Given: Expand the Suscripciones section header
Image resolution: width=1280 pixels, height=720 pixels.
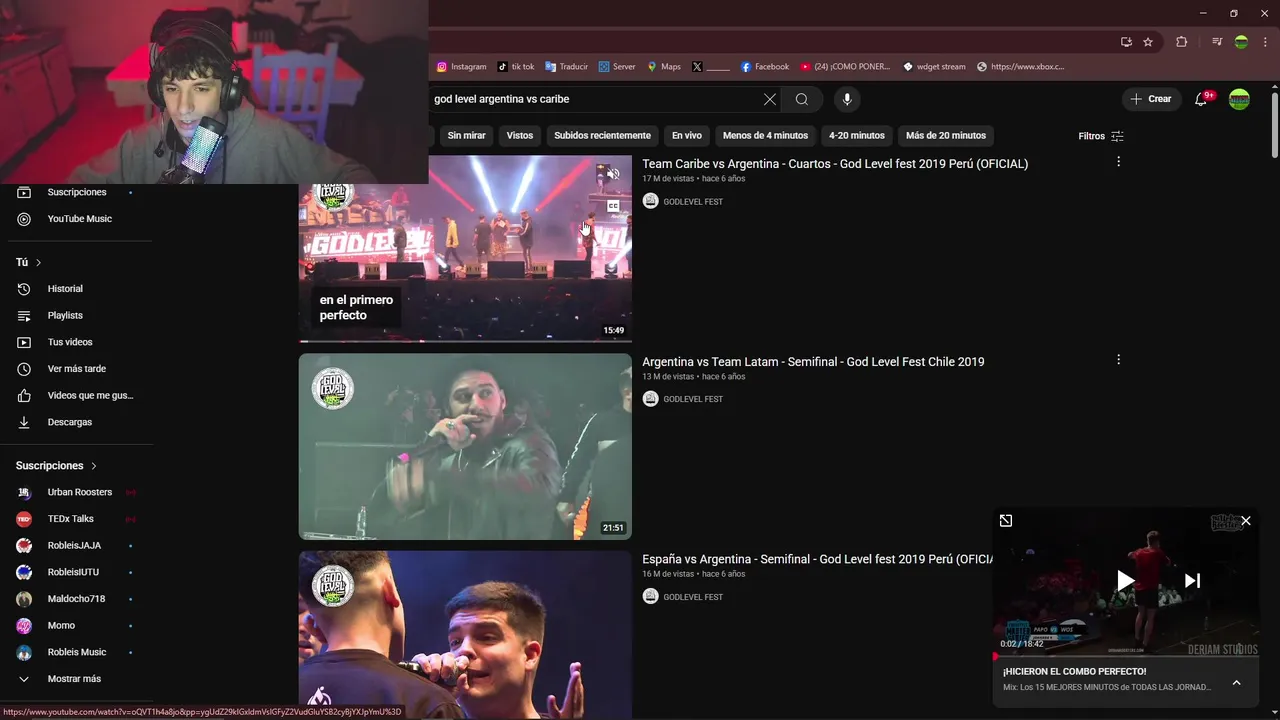Looking at the screenshot, I should (x=56, y=466).
